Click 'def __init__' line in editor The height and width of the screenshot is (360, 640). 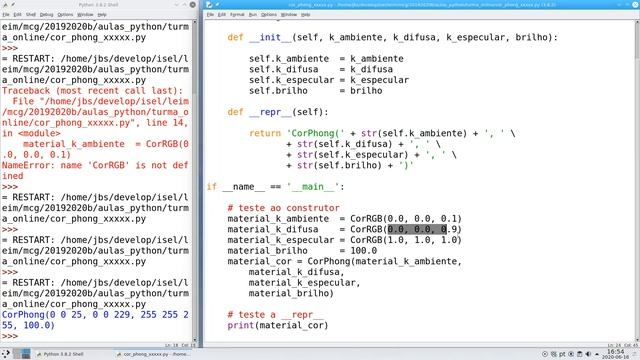pyautogui.click(x=392, y=37)
